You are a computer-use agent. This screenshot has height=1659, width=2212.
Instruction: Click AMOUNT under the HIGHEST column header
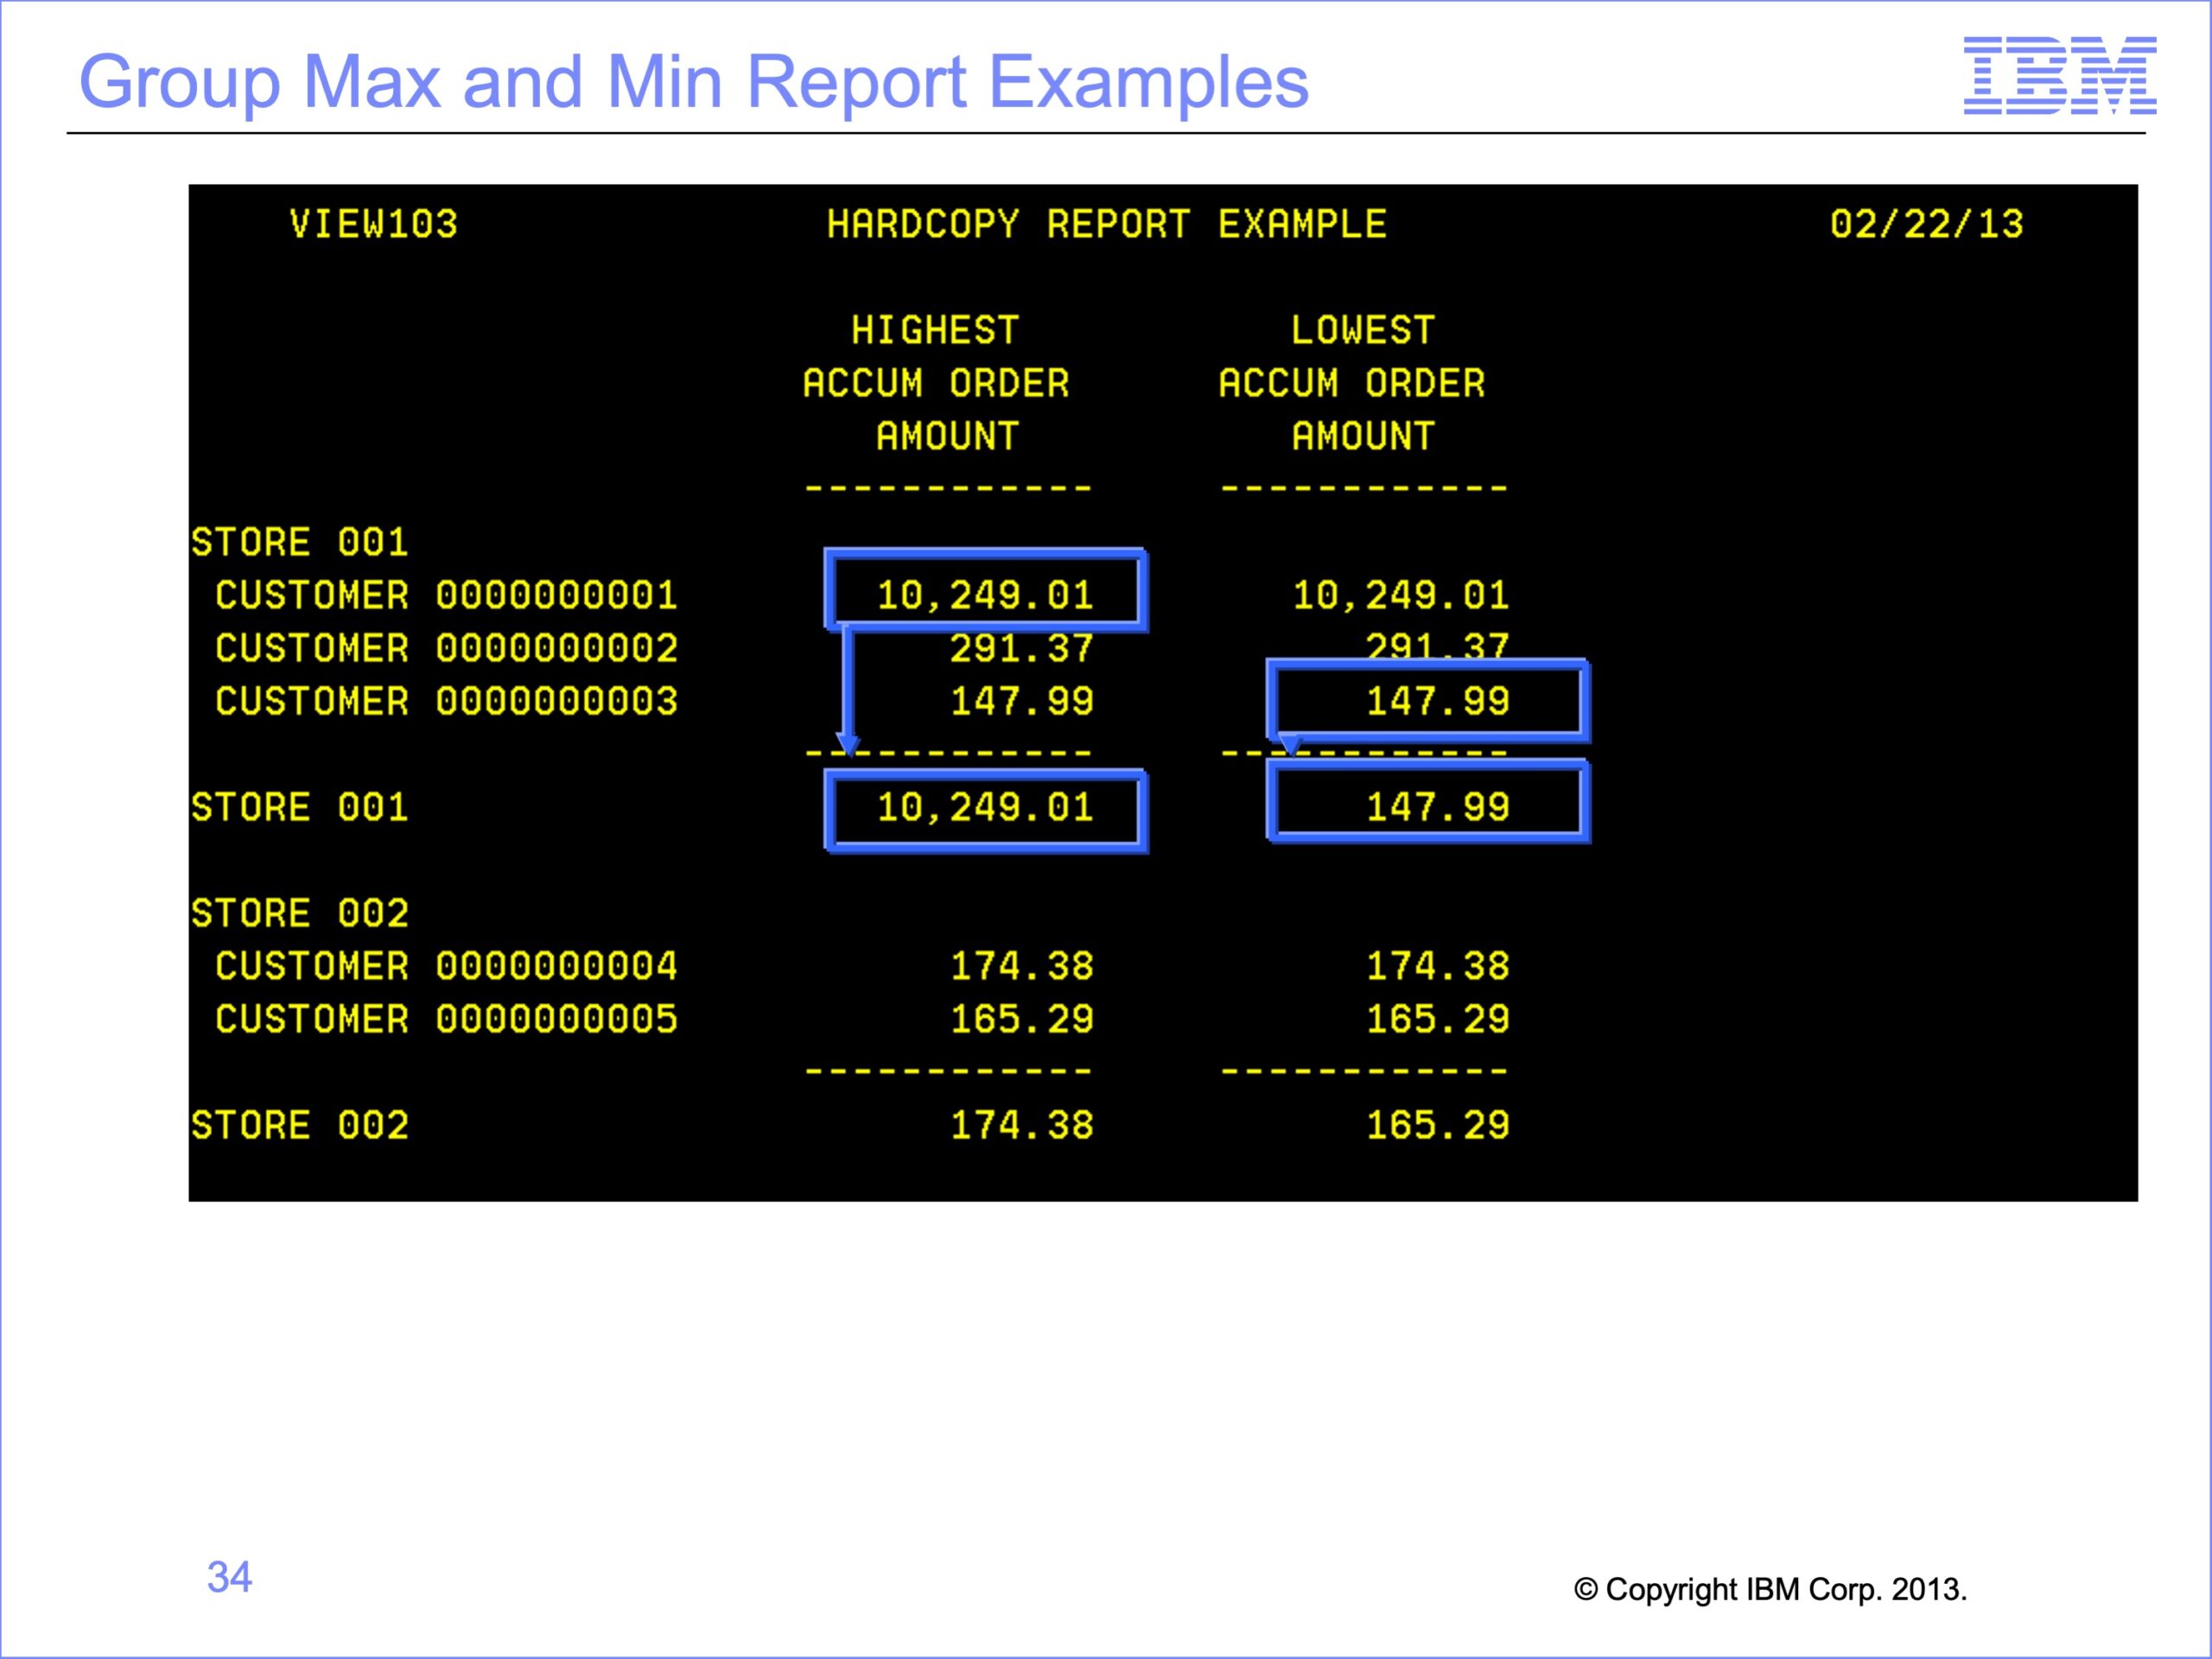point(948,436)
